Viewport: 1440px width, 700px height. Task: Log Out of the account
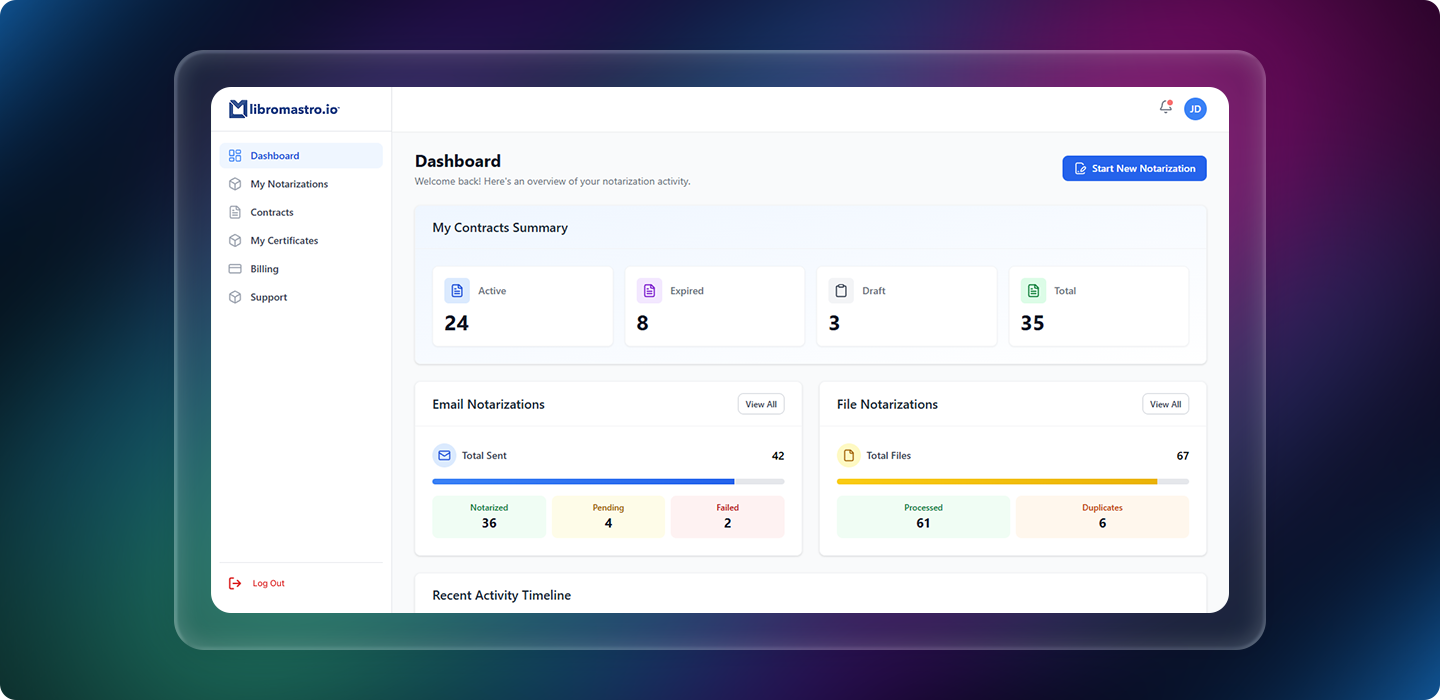click(267, 583)
